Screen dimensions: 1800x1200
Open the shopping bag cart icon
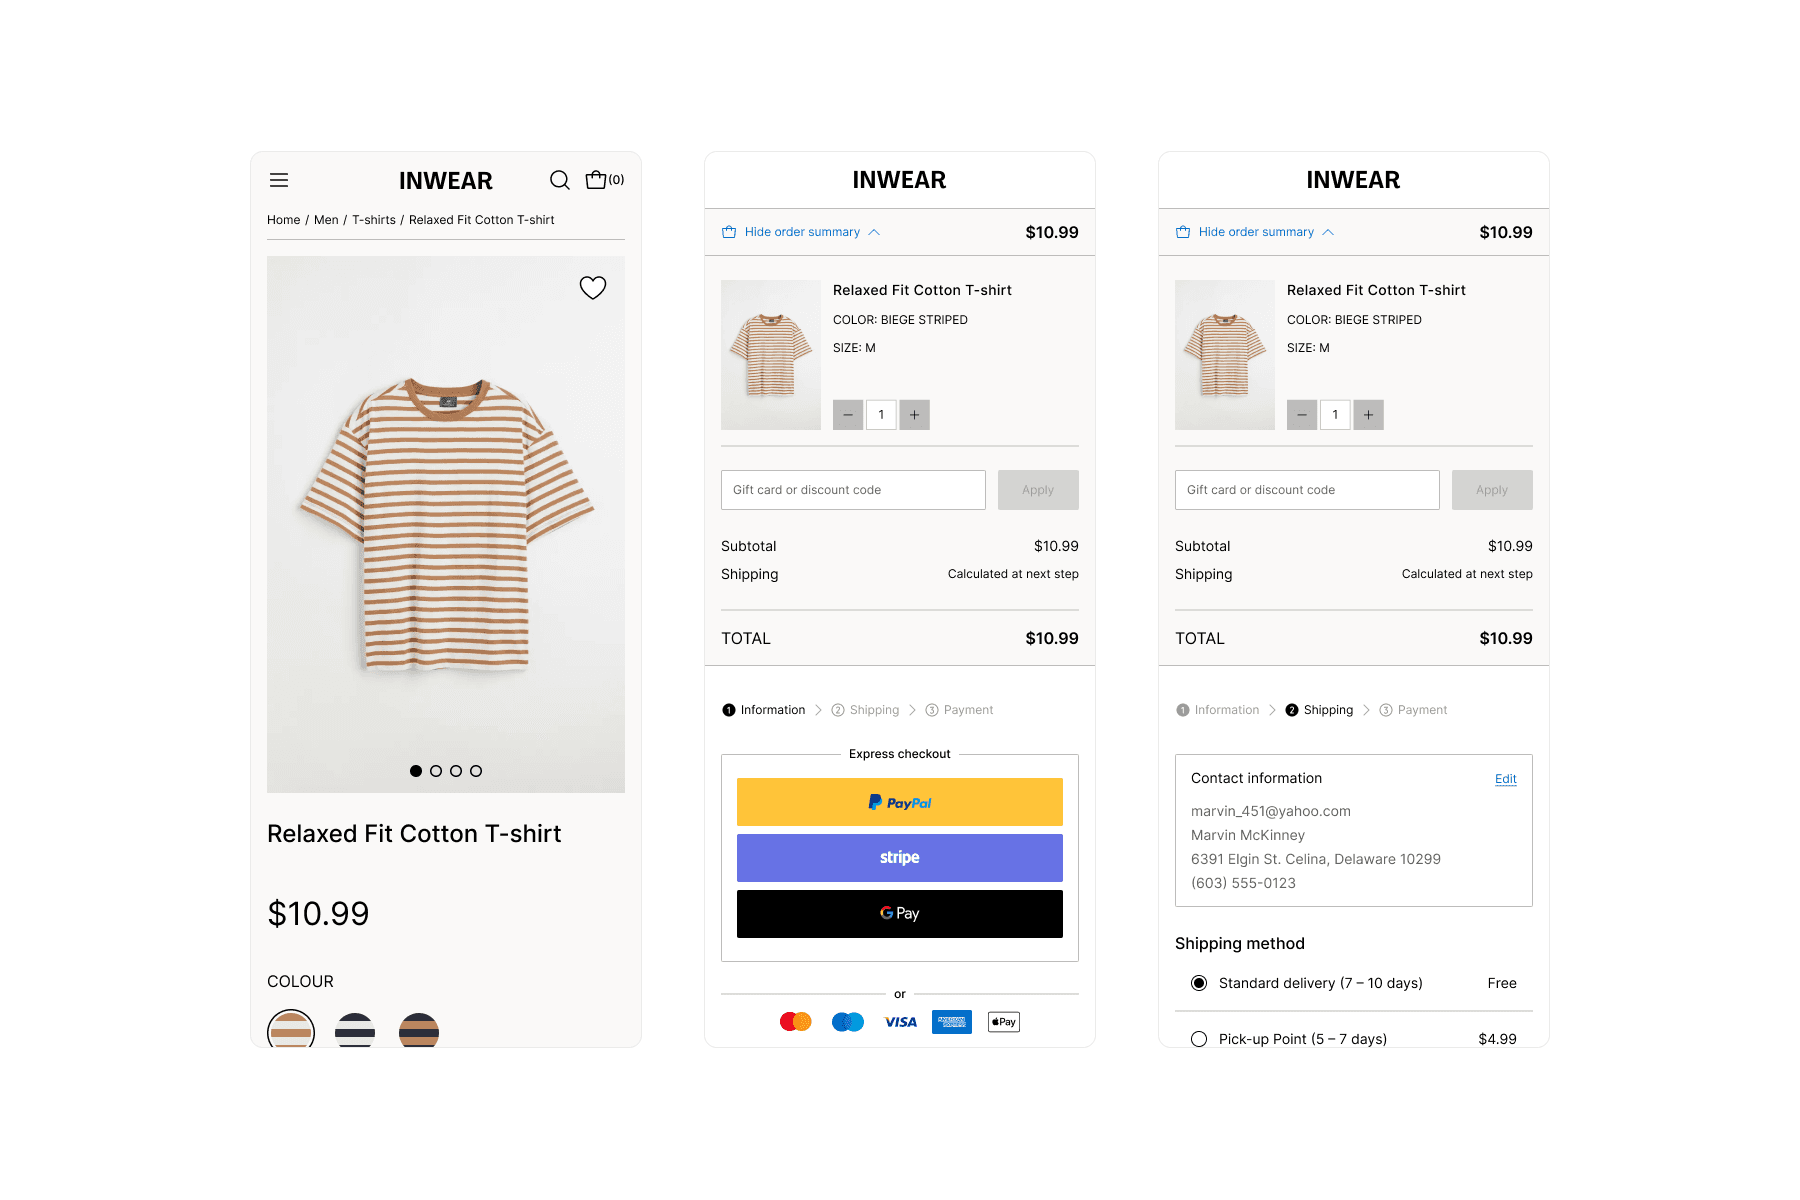596,180
